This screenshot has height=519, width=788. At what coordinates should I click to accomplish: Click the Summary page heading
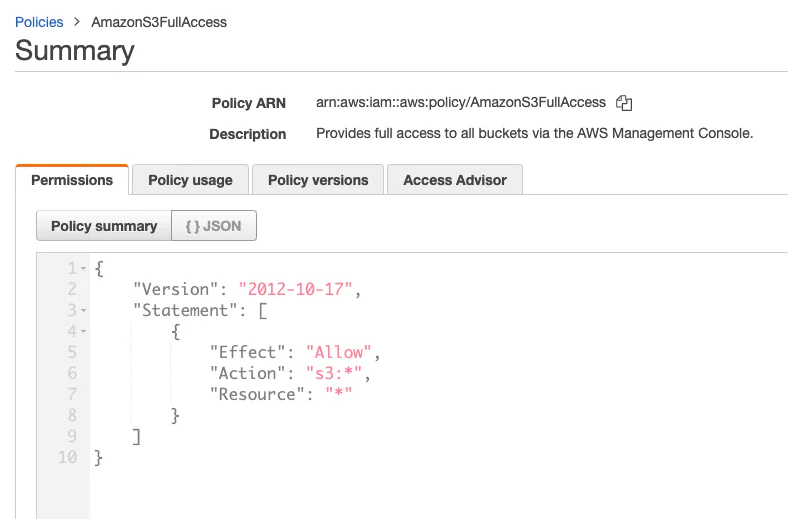tap(75, 51)
